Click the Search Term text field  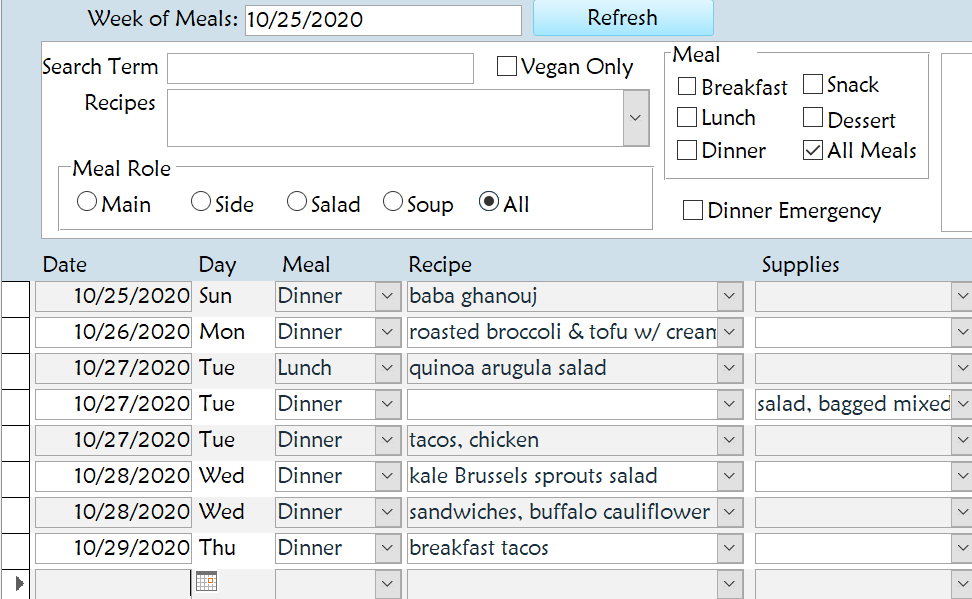320,68
